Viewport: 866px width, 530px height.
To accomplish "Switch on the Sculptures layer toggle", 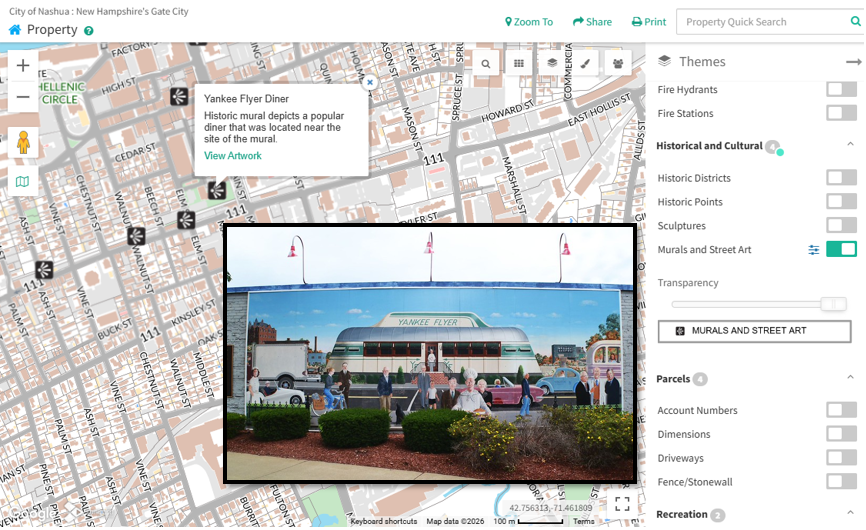I will [x=842, y=225].
